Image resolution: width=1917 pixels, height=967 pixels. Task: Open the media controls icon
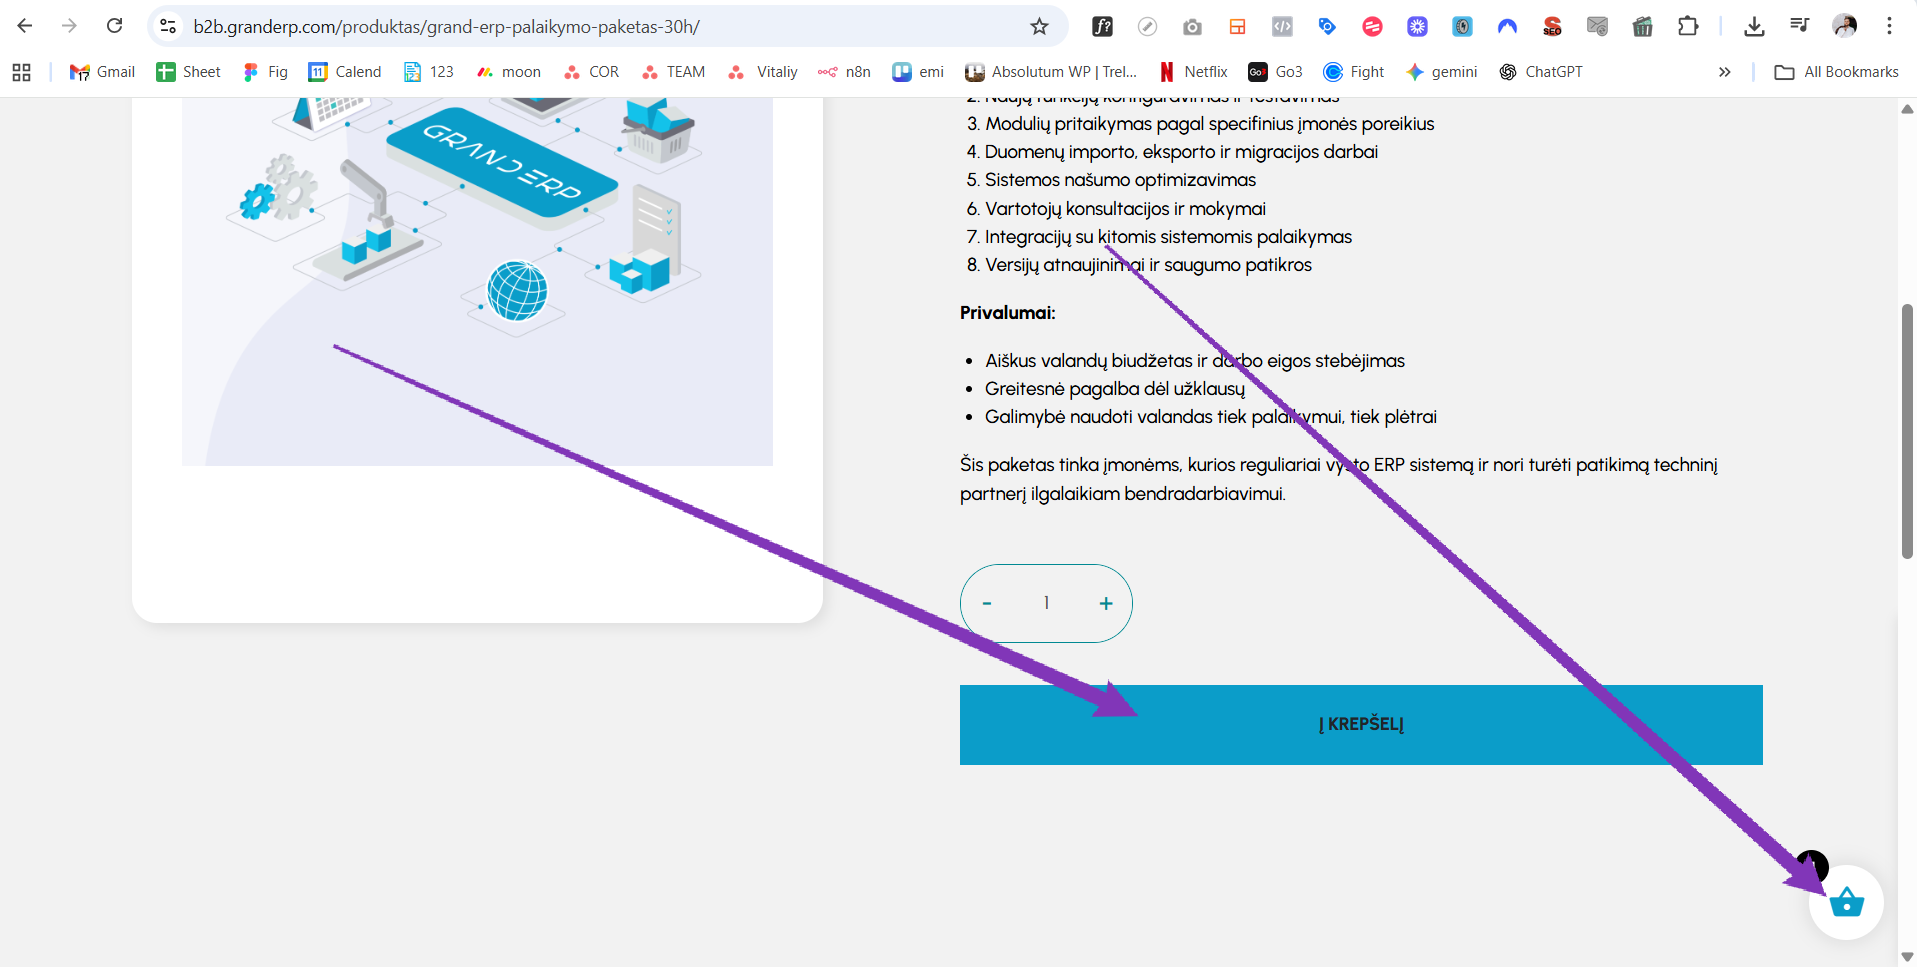(1799, 27)
